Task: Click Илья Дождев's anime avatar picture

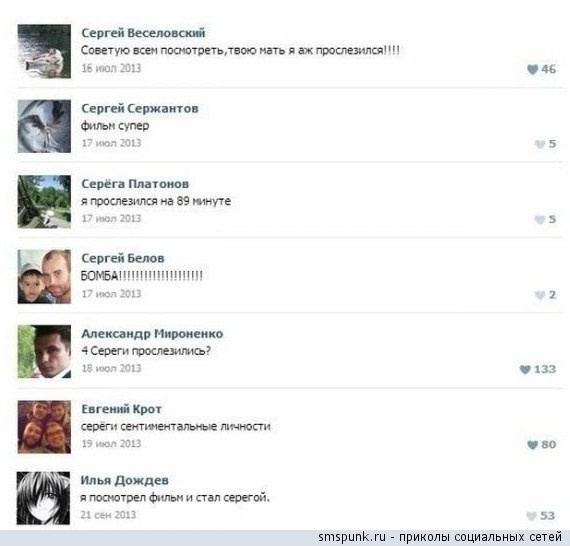Action: pyautogui.click(x=43, y=498)
